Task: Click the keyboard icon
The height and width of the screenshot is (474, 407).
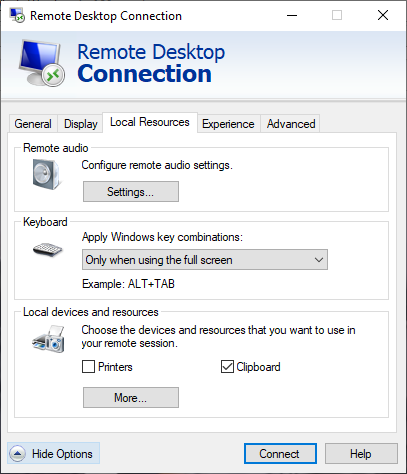Action: [48, 250]
